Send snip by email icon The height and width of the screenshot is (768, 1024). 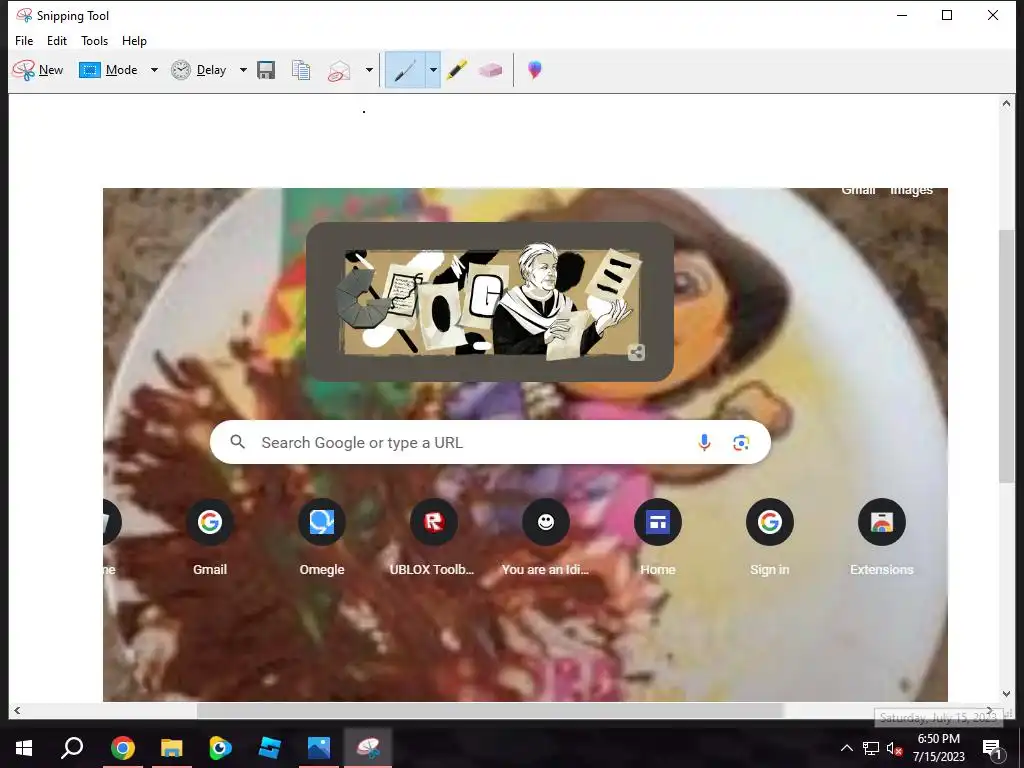point(339,71)
